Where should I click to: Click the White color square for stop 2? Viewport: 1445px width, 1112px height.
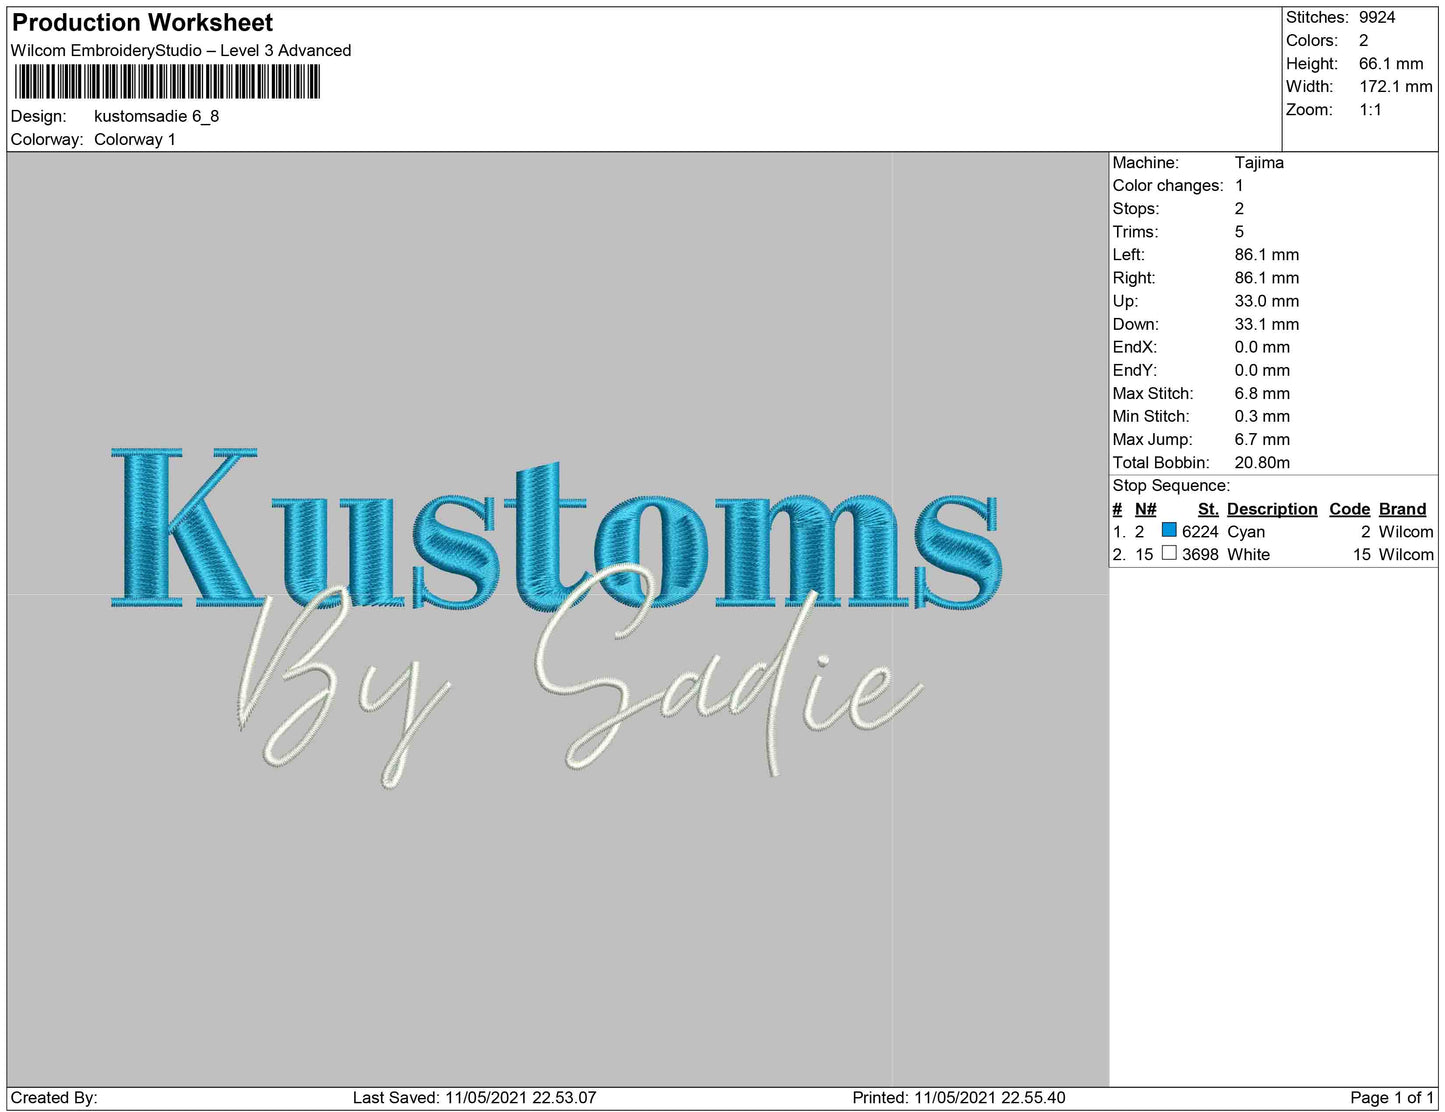coord(1170,554)
